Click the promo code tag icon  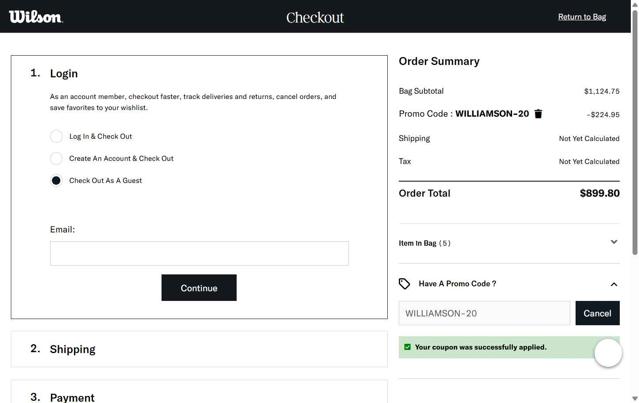pyautogui.click(x=404, y=284)
